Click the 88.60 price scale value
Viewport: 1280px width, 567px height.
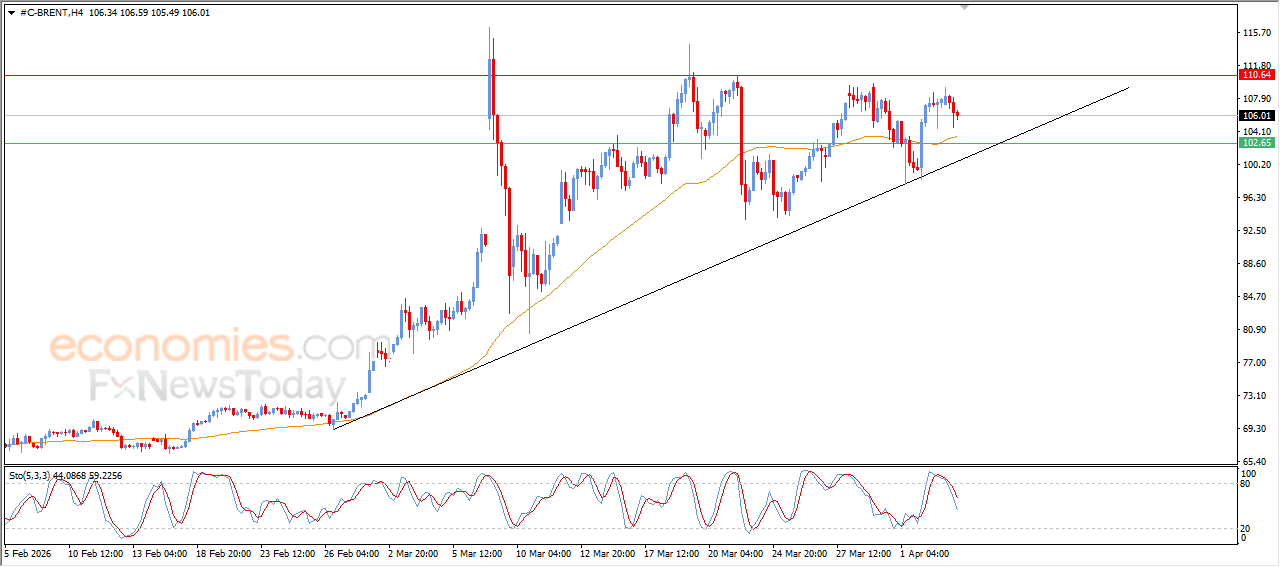coord(1254,264)
